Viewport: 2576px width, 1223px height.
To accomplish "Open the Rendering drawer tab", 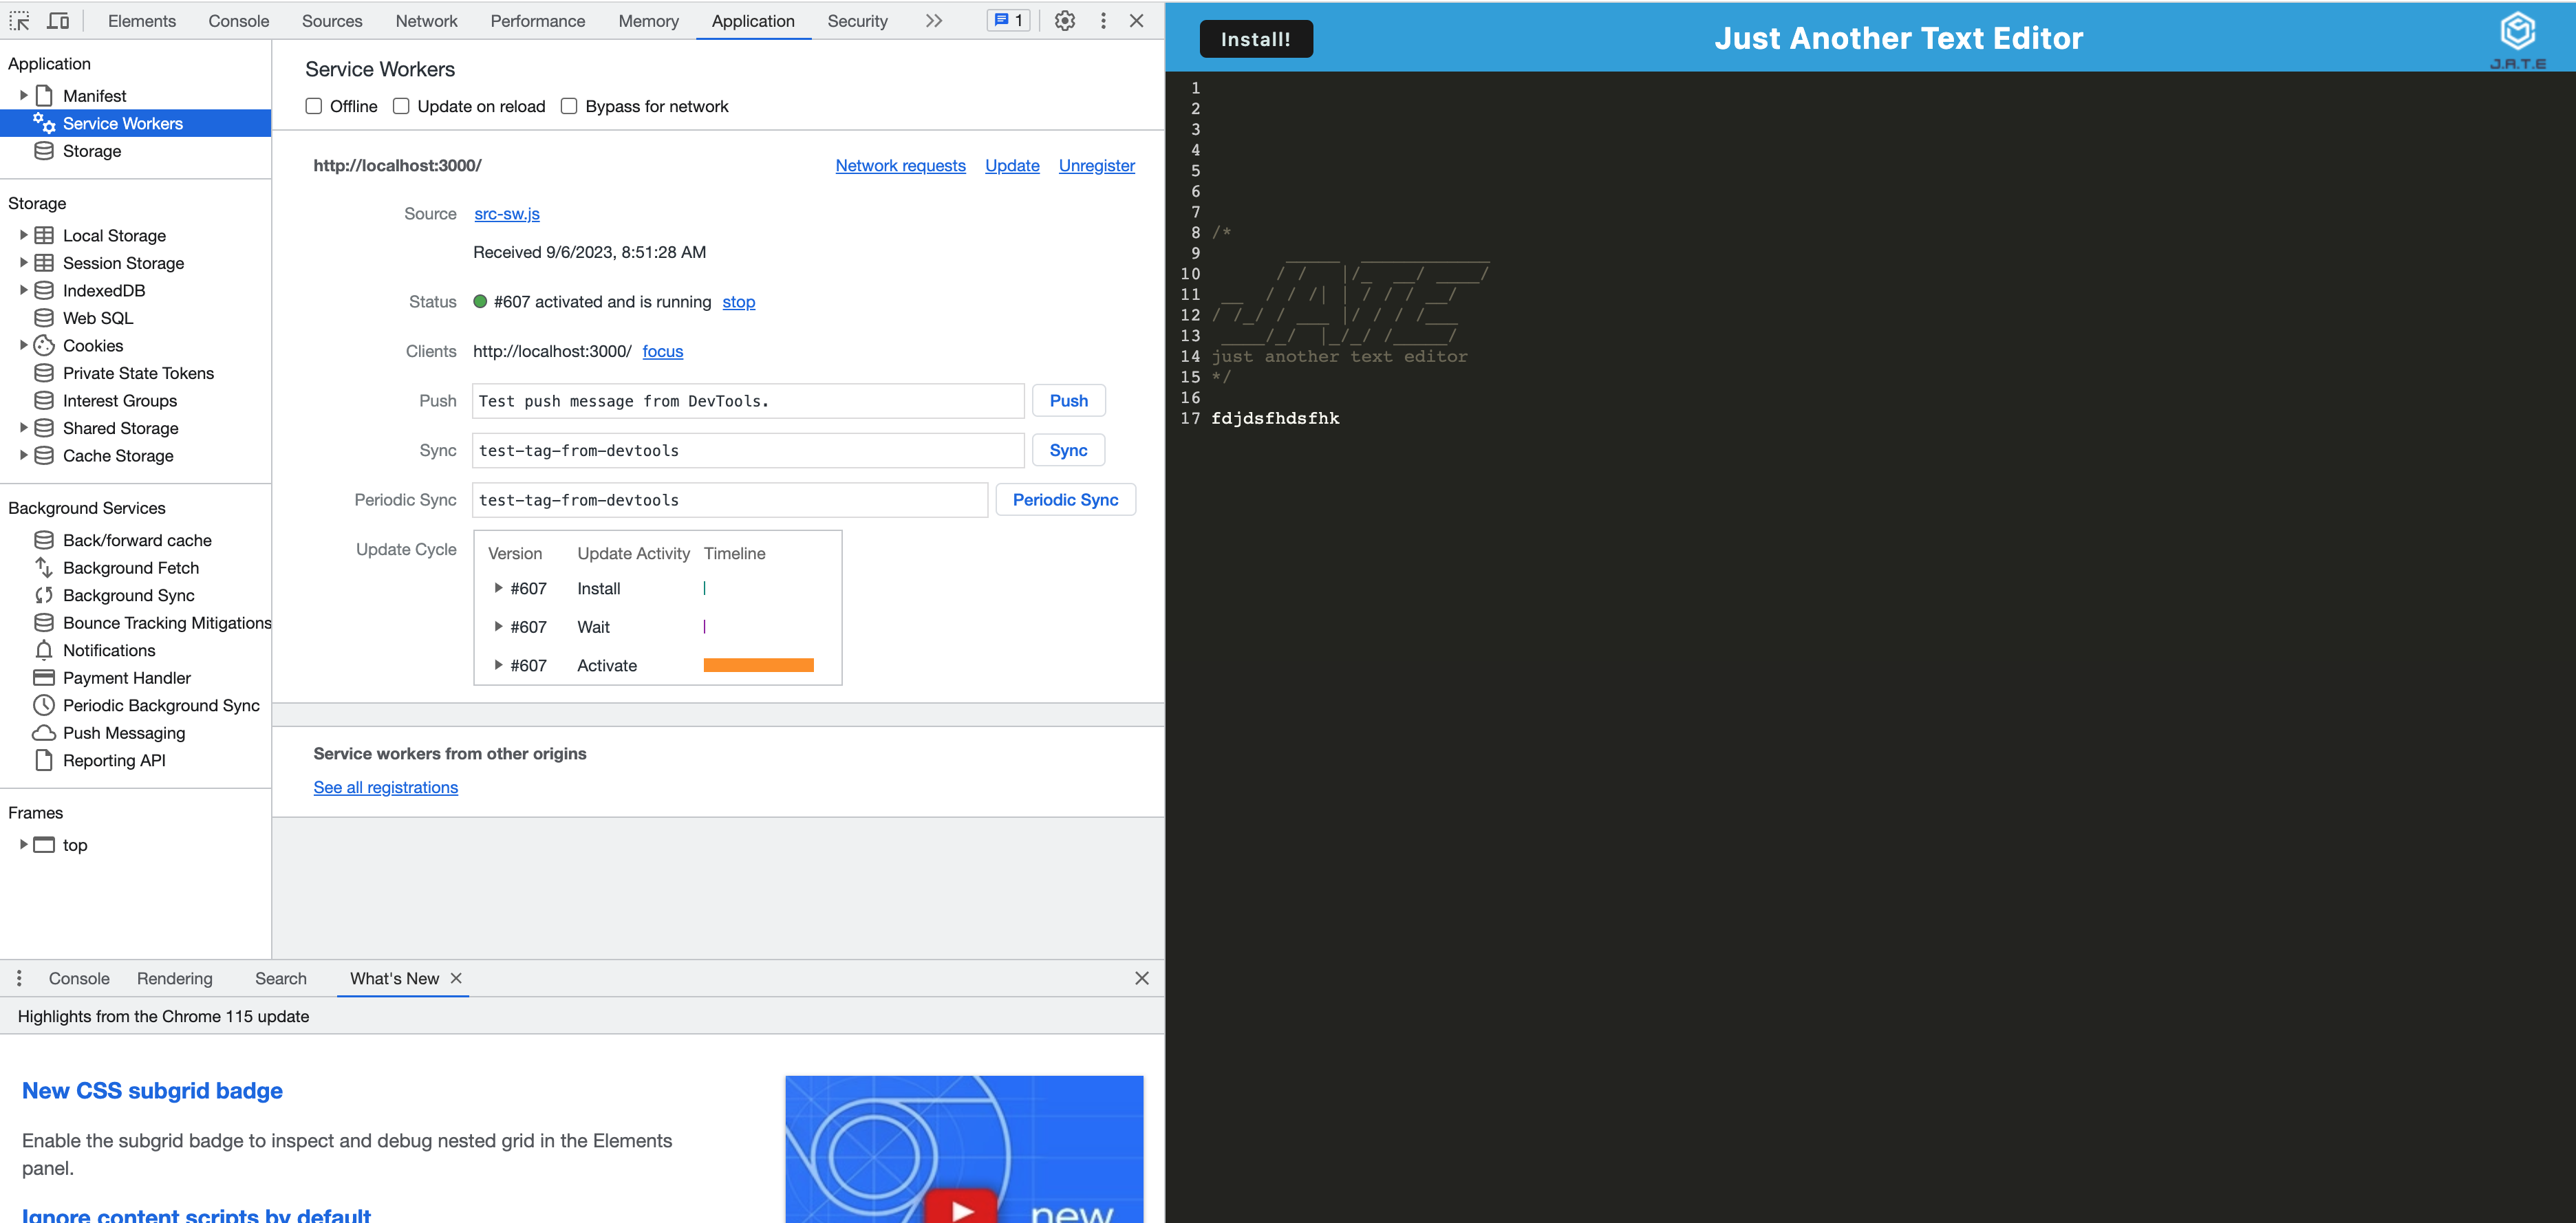I will (175, 978).
